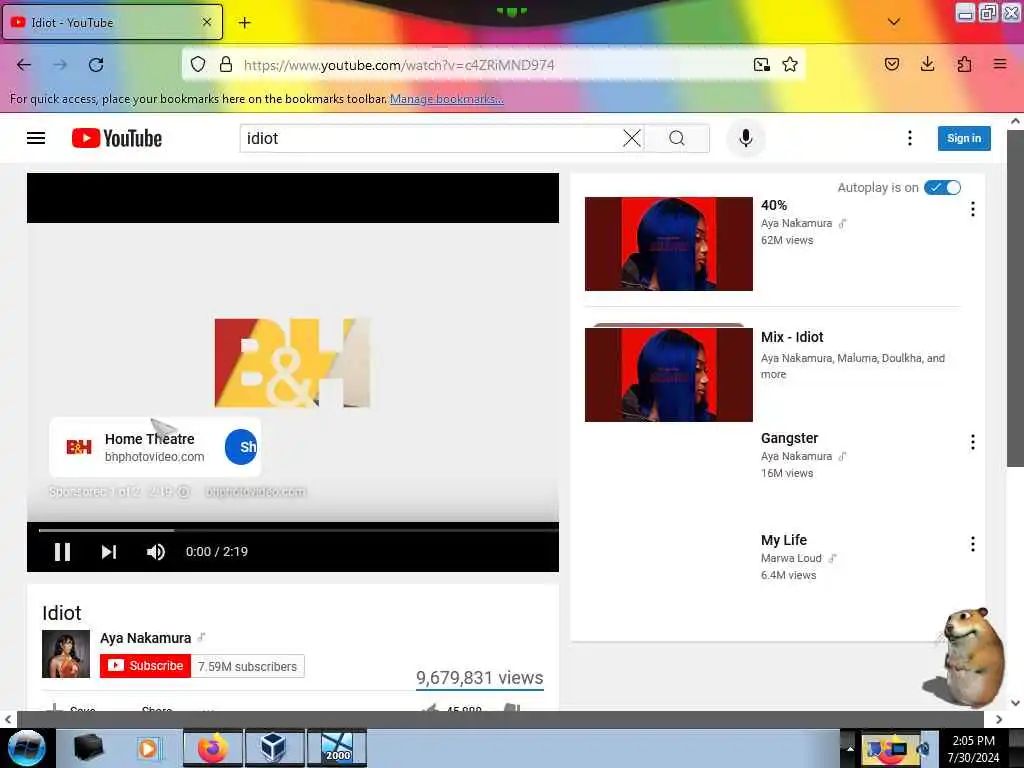Click the browser URL address bar
Viewport: 1024px width, 768px height.
493,65
